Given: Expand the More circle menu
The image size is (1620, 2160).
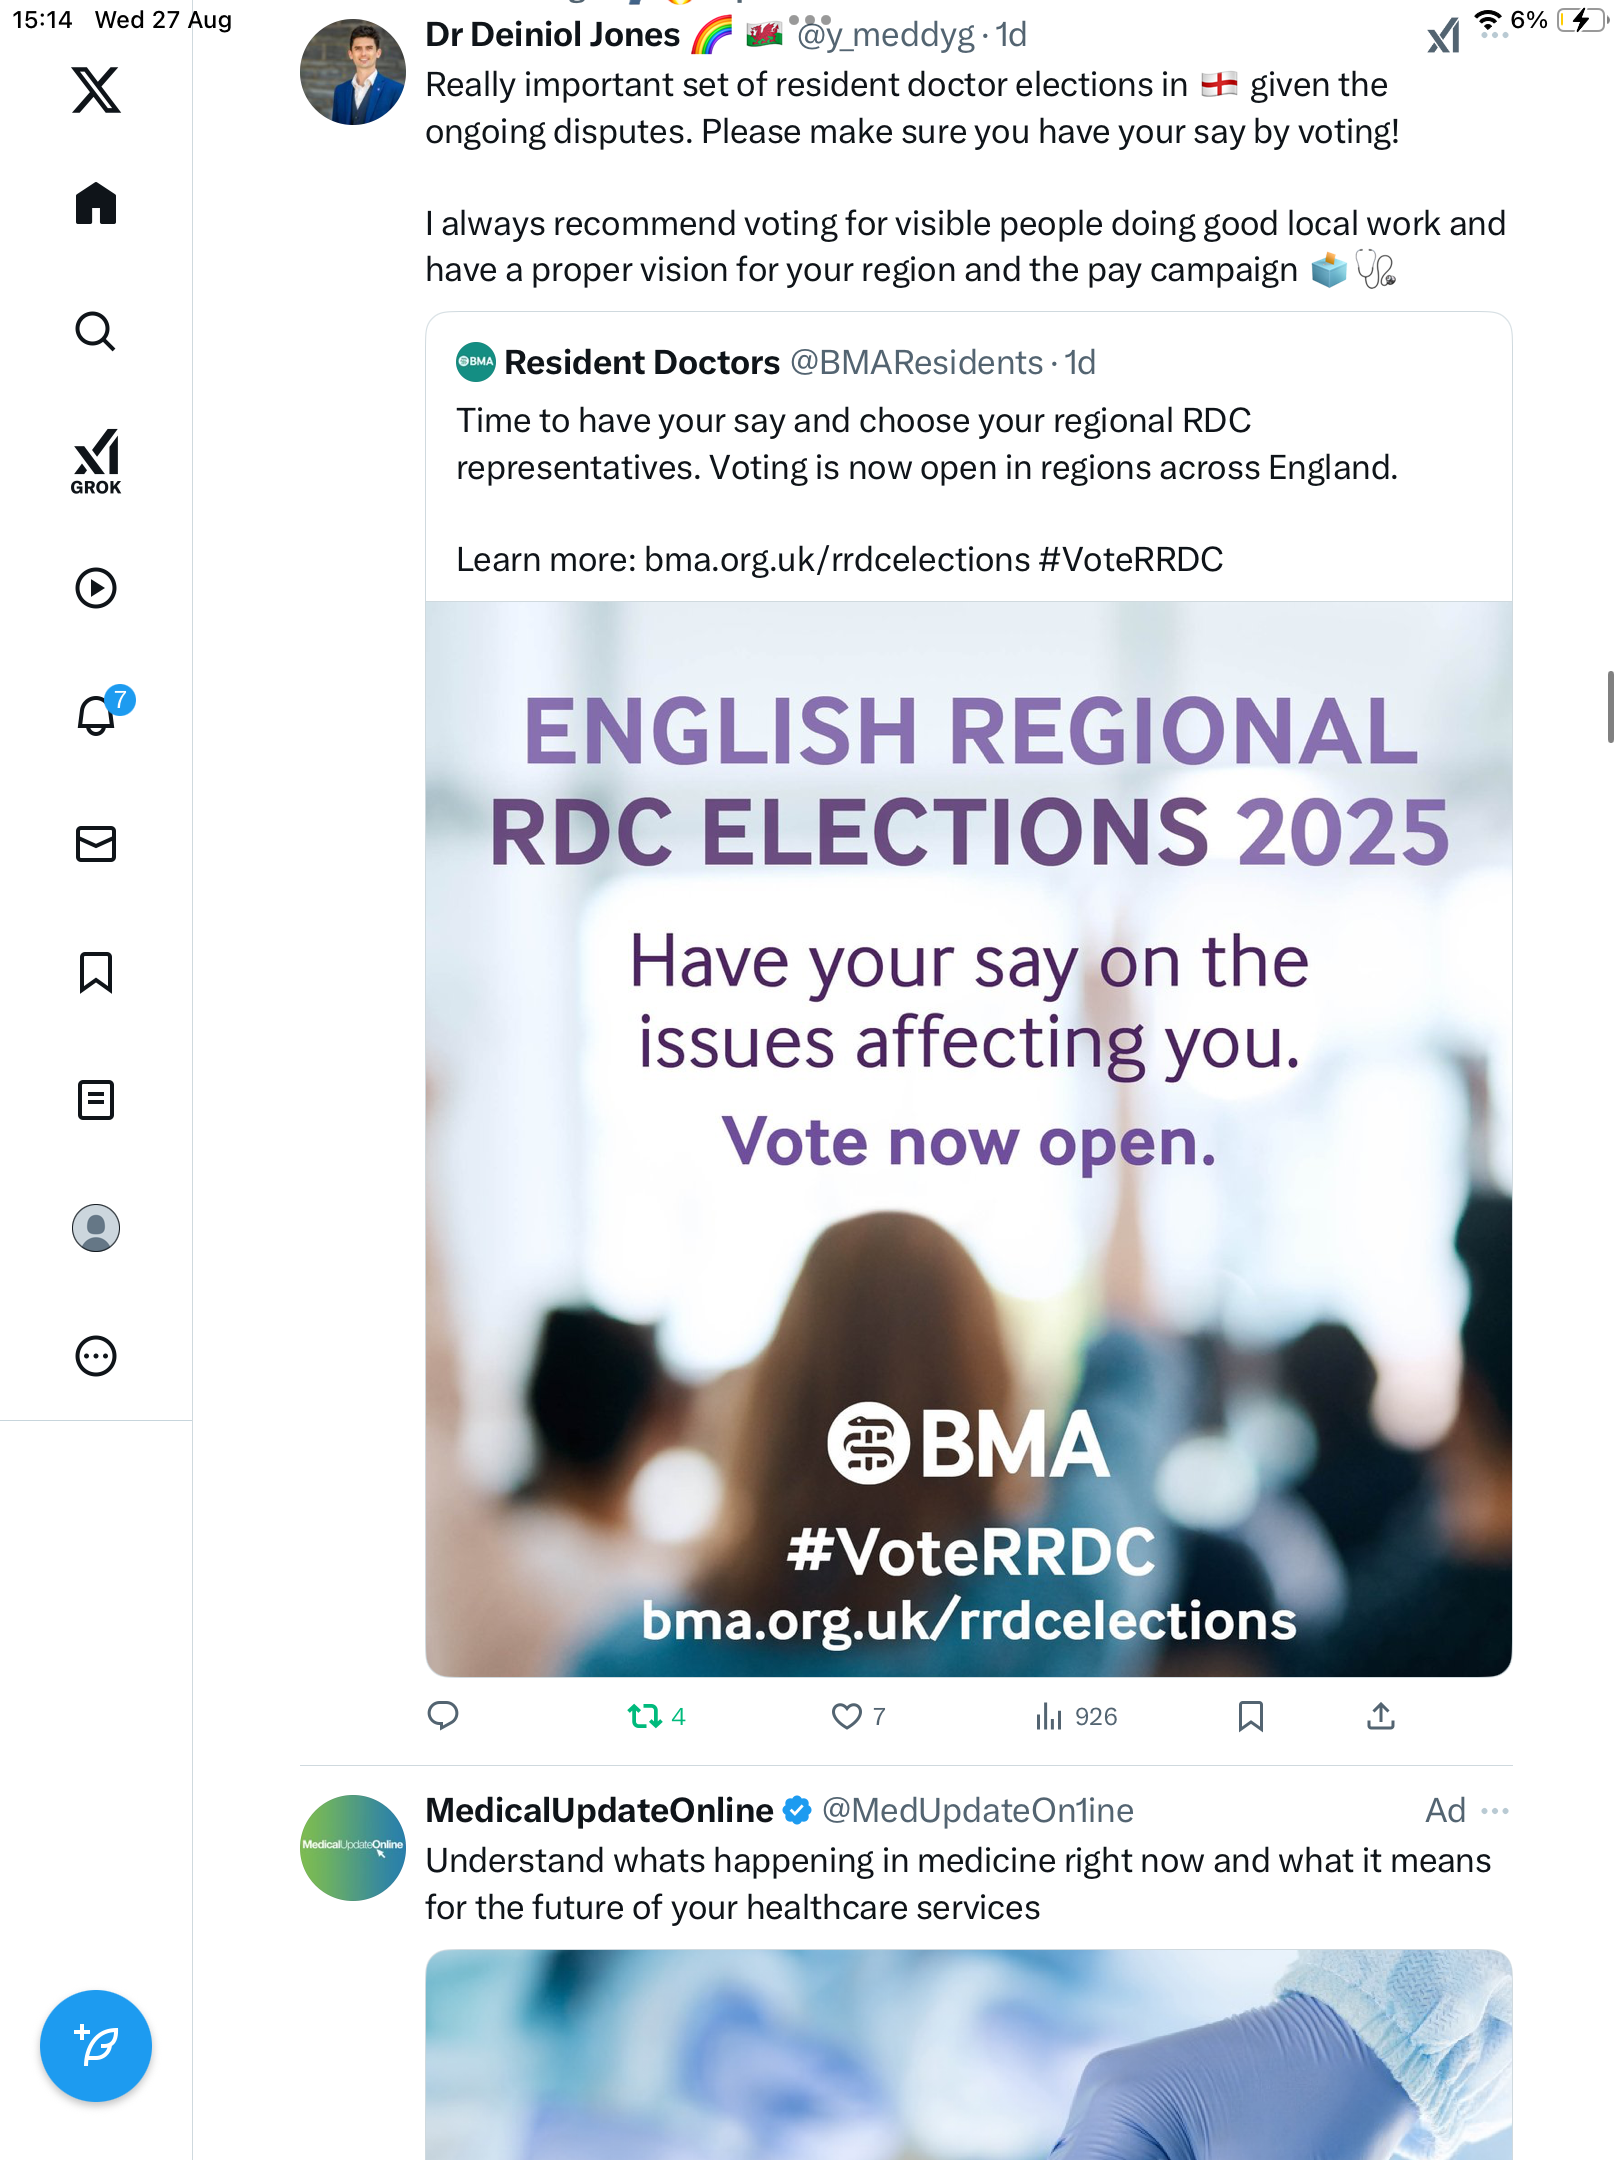Looking at the screenshot, I should [96, 1356].
